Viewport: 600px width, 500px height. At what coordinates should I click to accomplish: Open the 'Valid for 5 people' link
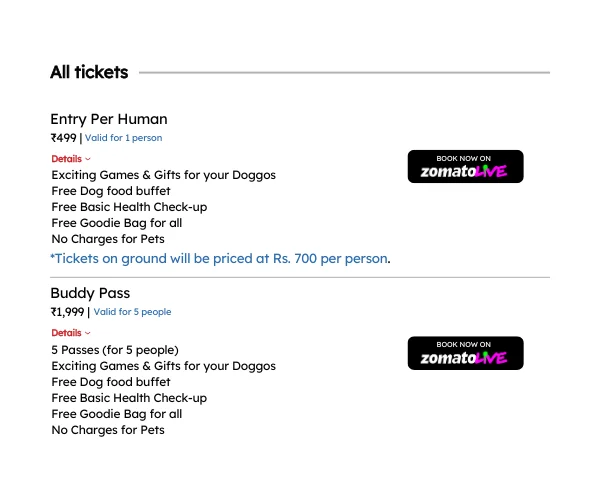(132, 312)
